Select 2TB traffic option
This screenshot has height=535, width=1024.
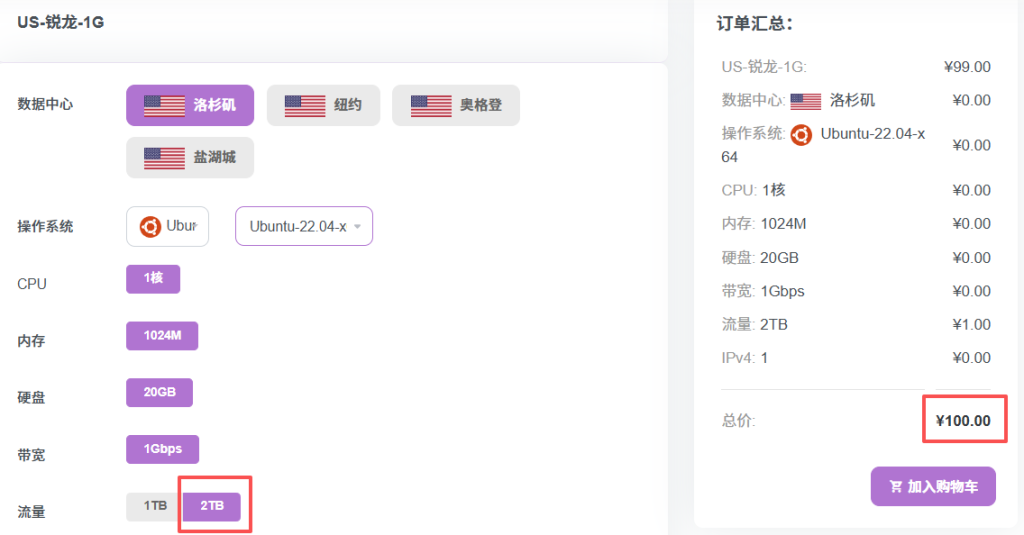tap(212, 507)
